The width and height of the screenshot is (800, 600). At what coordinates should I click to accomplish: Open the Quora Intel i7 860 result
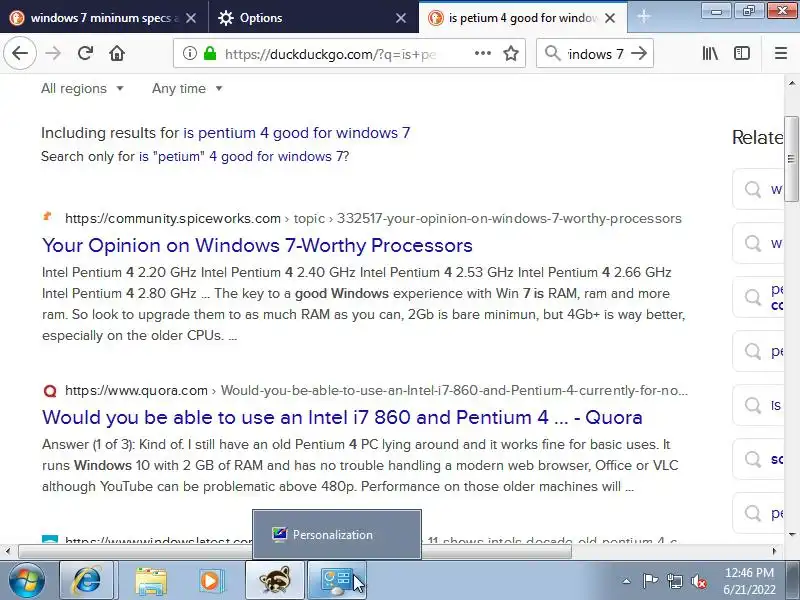pyautogui.click(x=342, y=417)
